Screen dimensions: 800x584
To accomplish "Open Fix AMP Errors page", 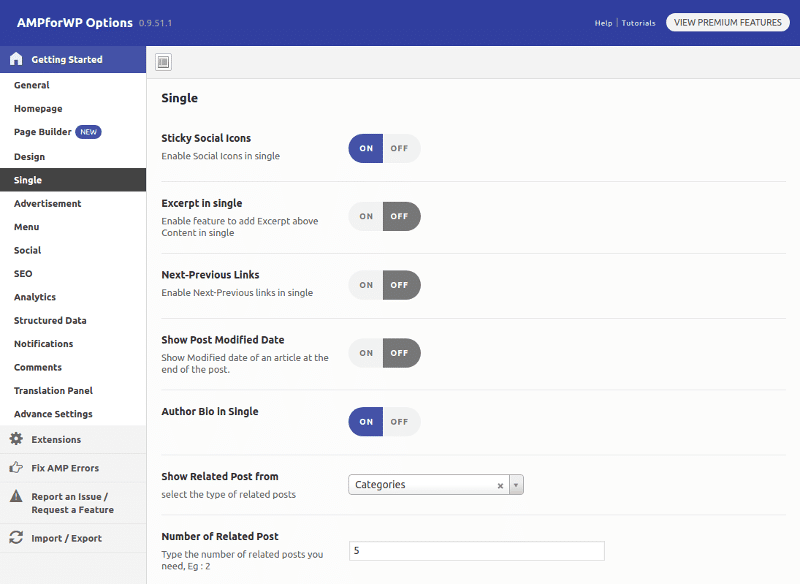I will click(x=73, y=468).
